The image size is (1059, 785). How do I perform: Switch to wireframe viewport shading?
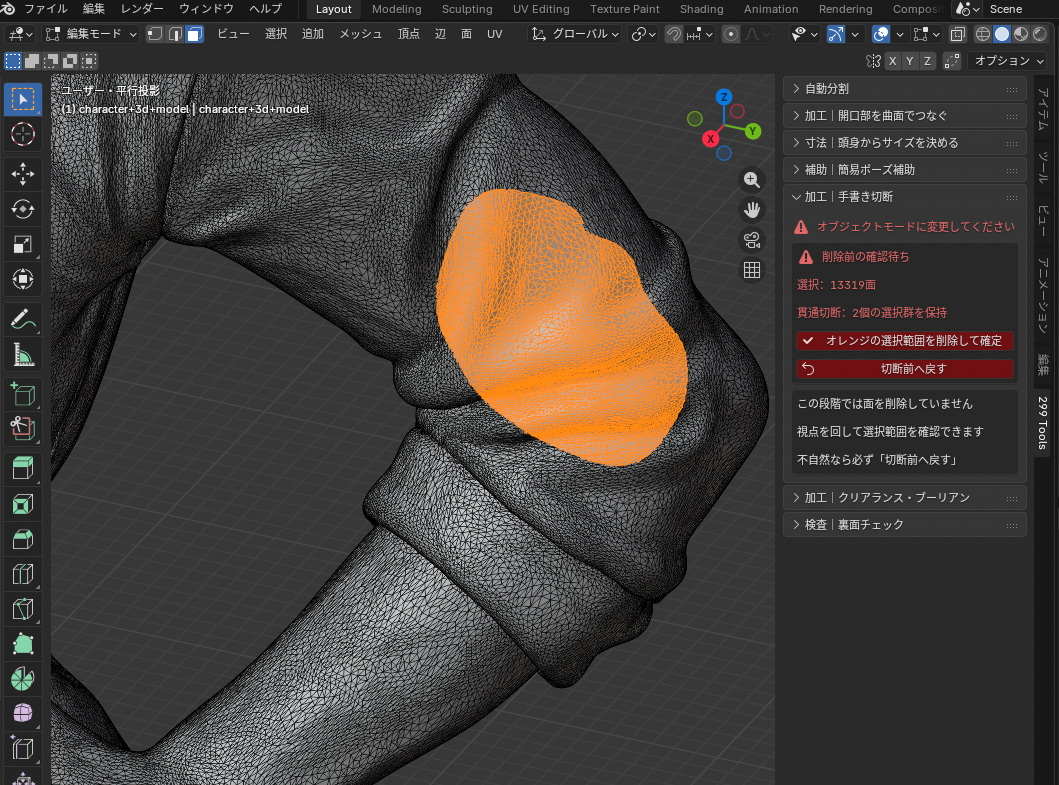(983, 34)
